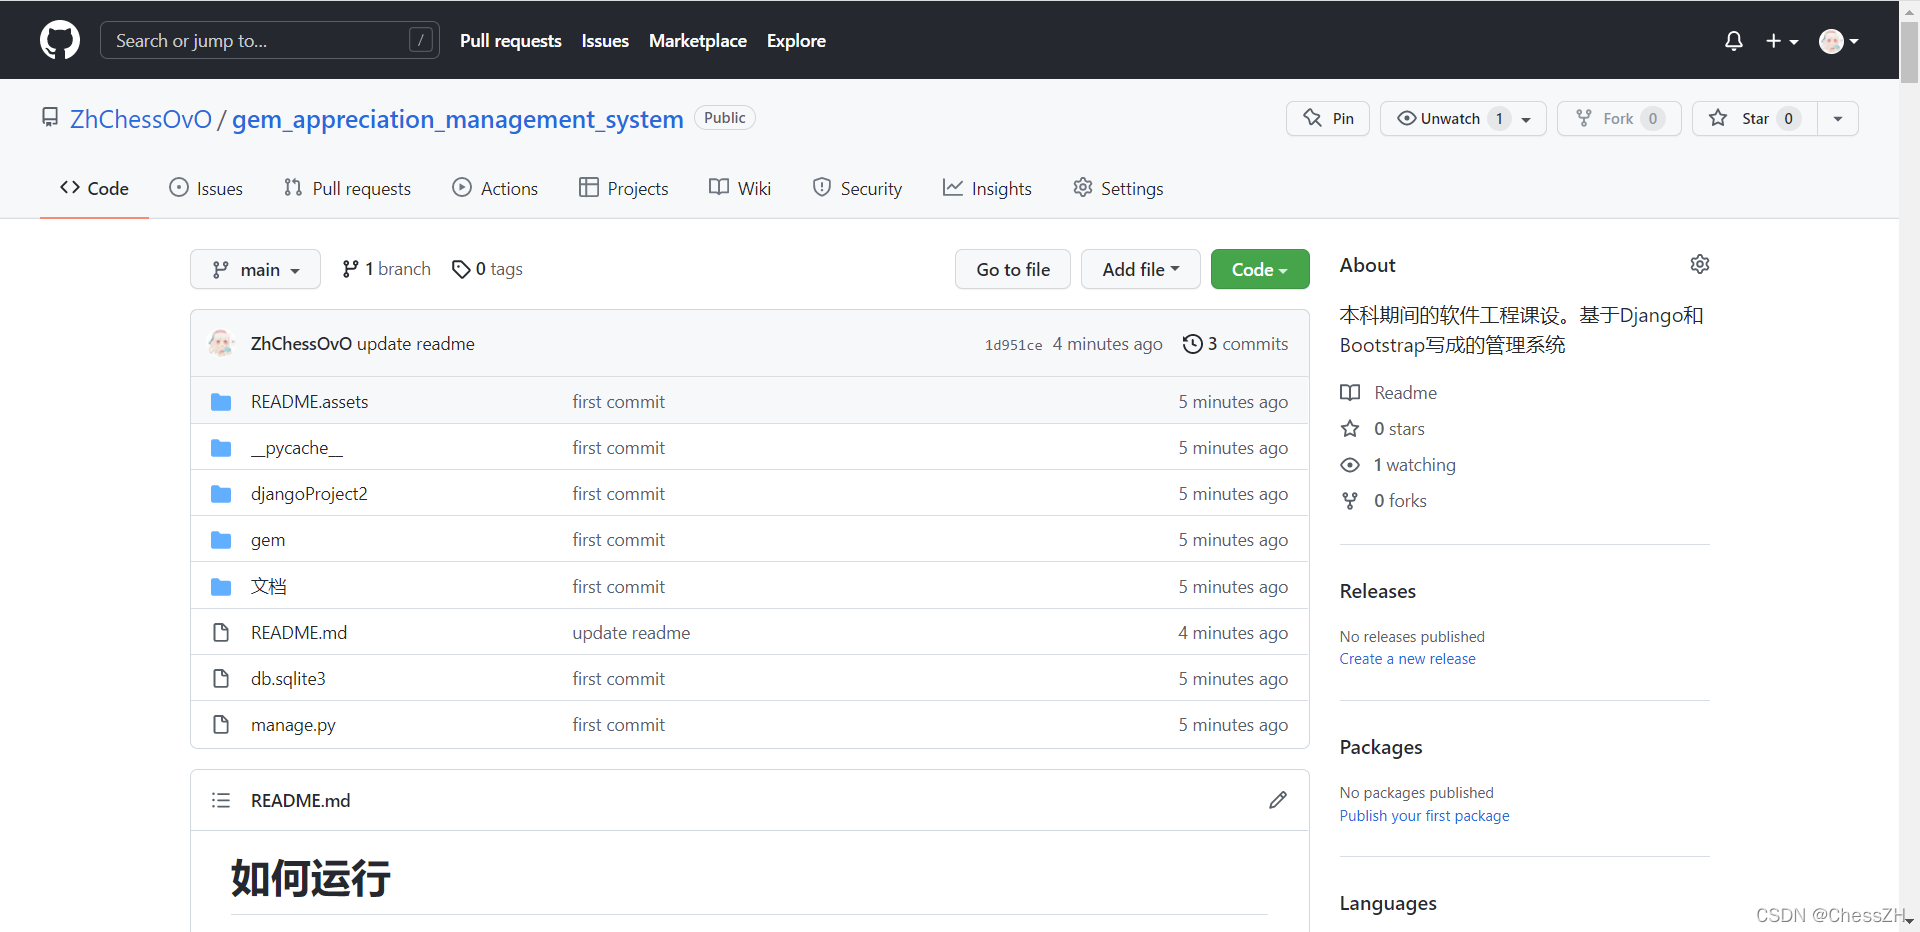1920x932 pixels.
Task: Edit README with the pencil icon
Action: pos(1278,800)
